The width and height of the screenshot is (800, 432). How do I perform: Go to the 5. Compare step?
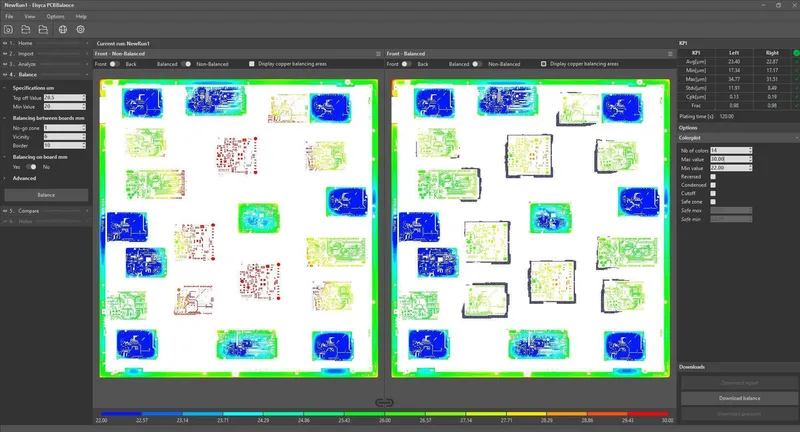coord(46,211)
